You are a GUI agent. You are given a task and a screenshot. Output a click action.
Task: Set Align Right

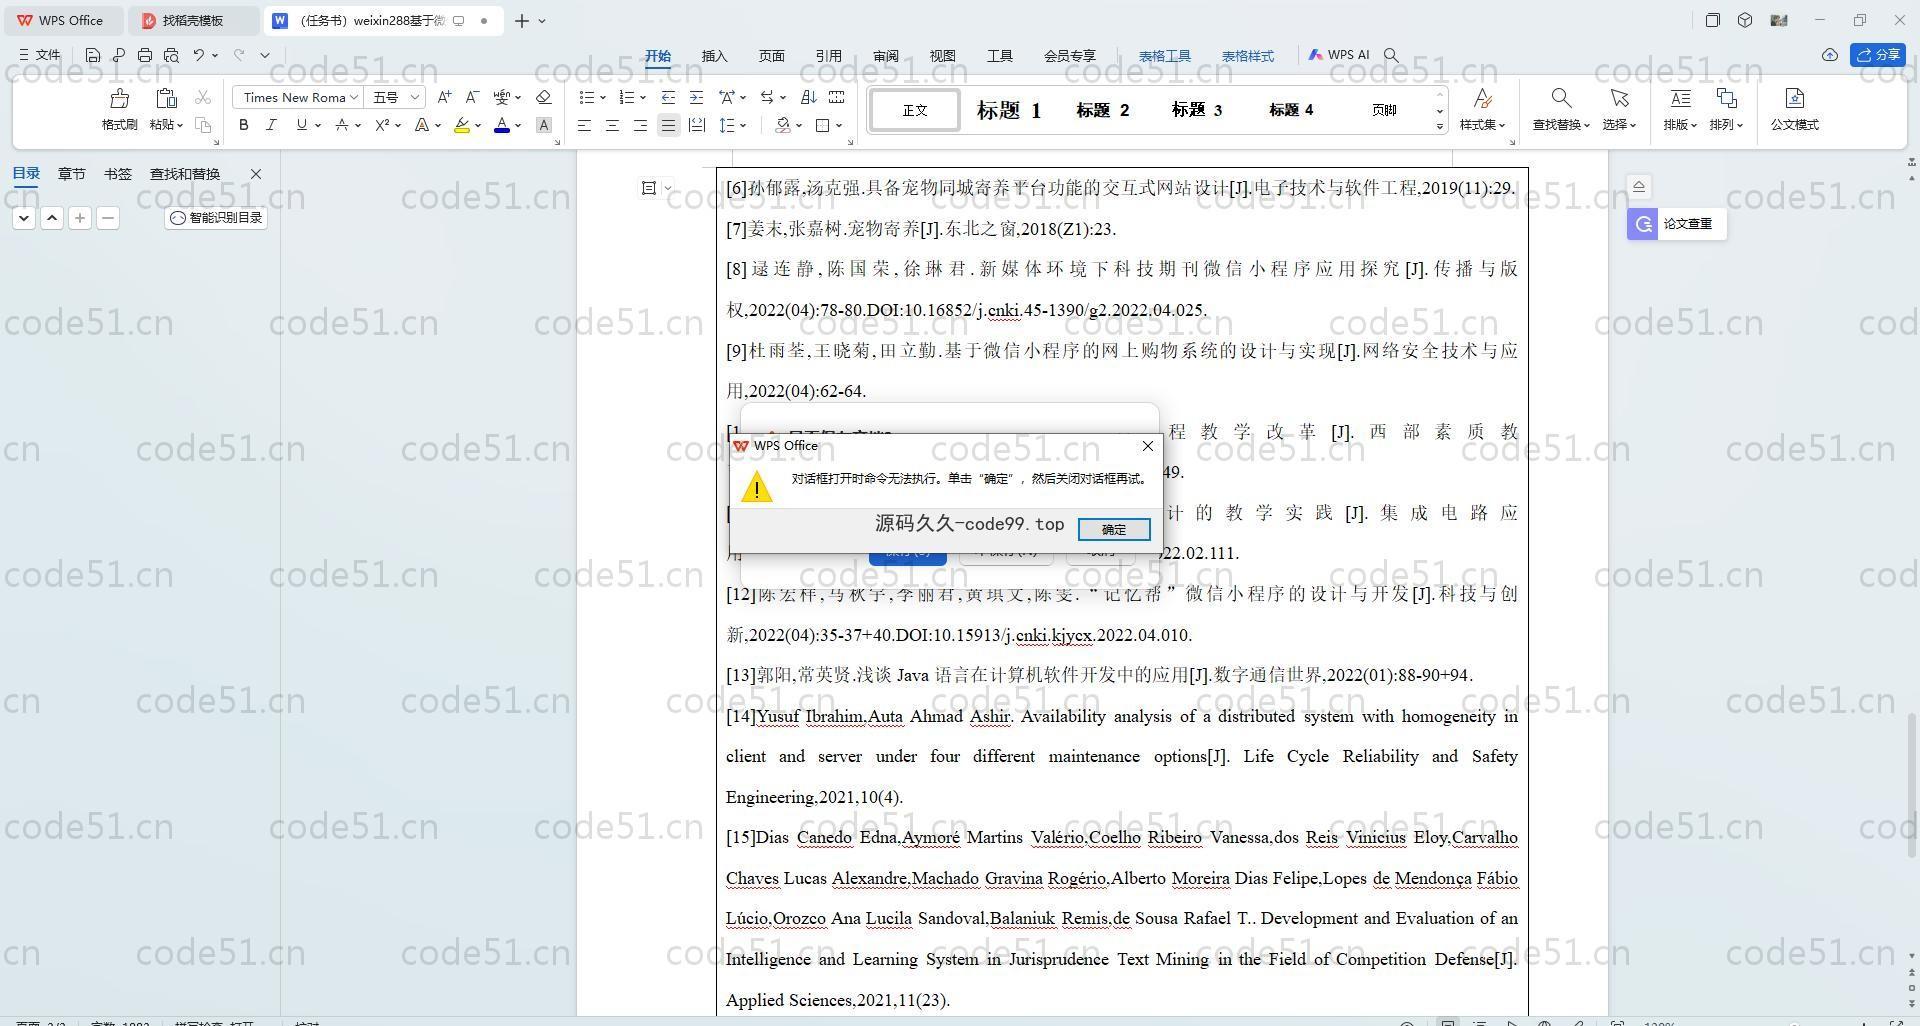pyautogui.click(x=640, y=125)
